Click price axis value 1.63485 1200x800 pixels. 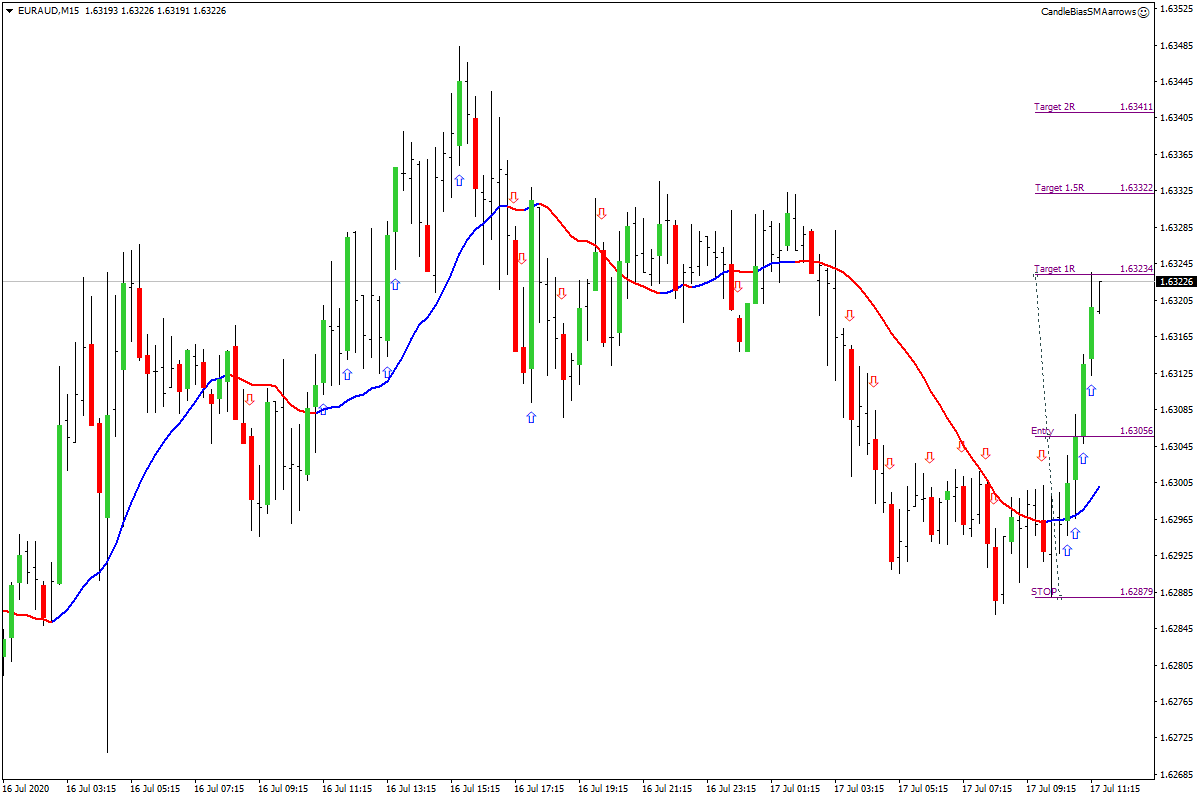coord(1176,45)
